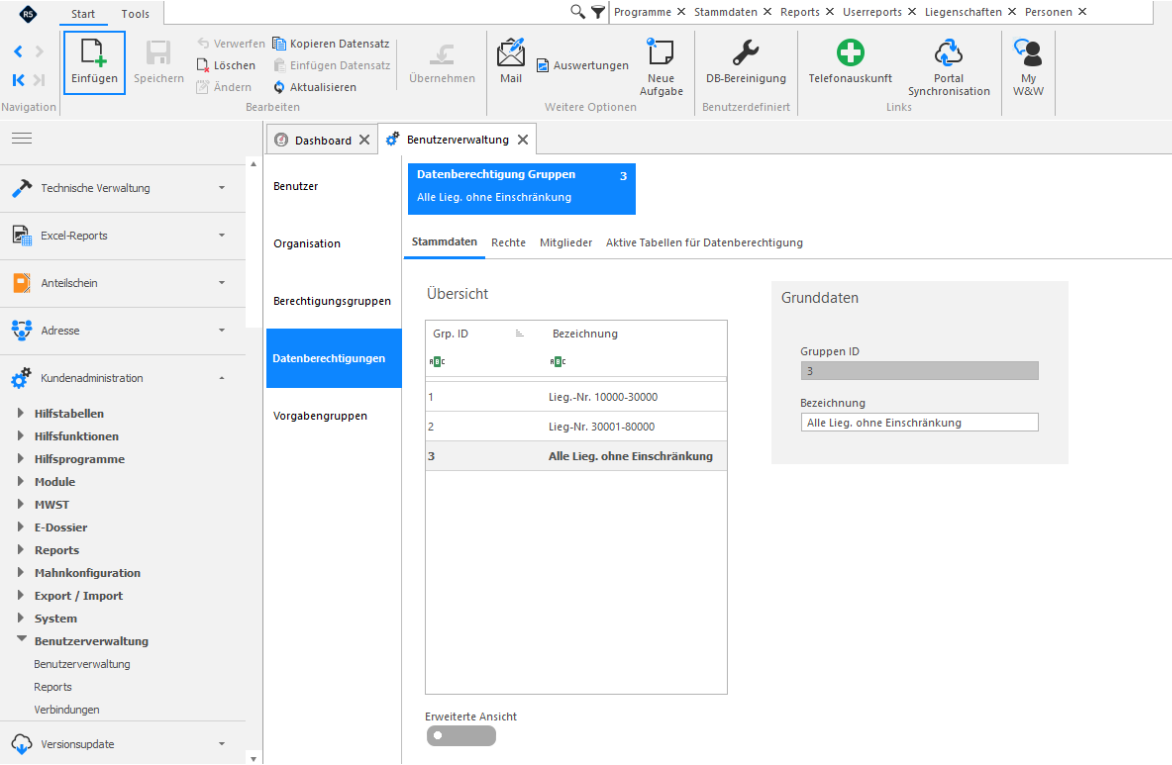Switch to the Dashboard tab
This screenshot has height=765, width=1172.
coord(322,140)
